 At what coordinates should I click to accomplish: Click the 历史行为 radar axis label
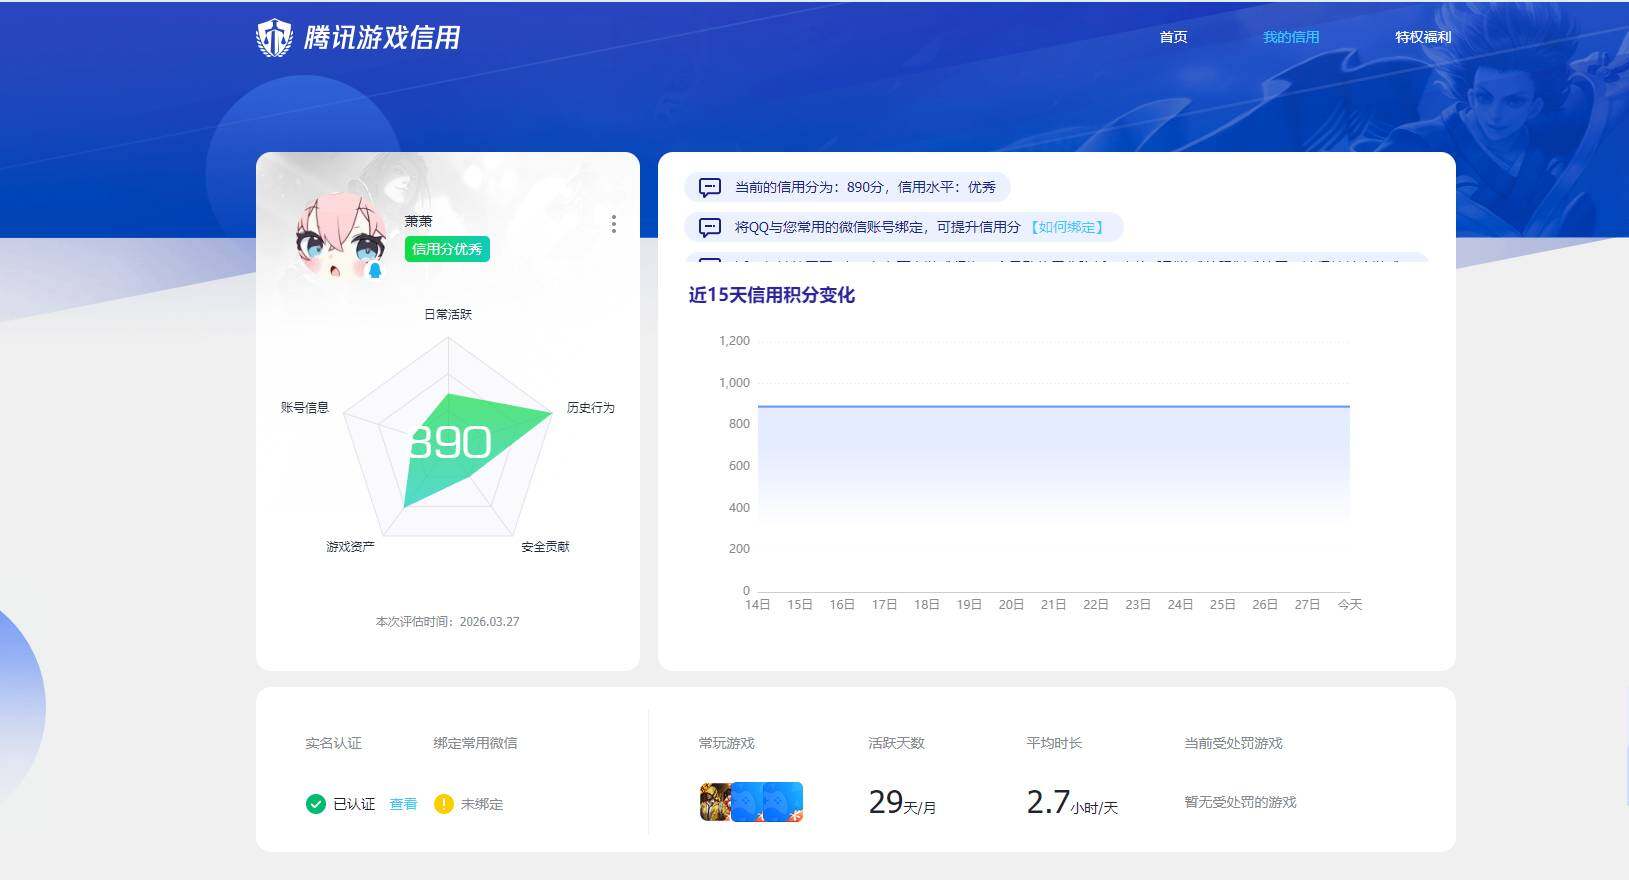pos(591,408)
